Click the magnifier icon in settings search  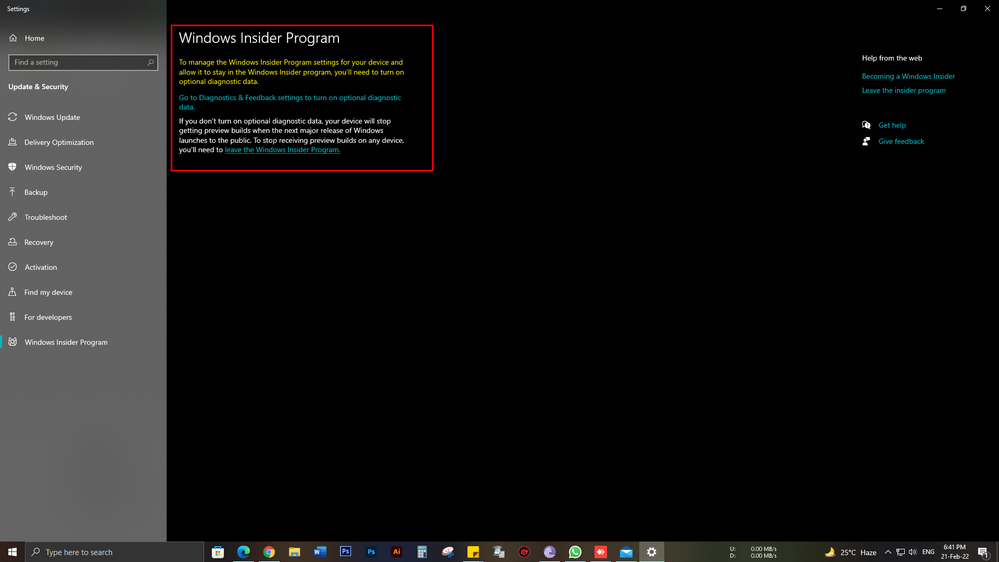[150, 62]
